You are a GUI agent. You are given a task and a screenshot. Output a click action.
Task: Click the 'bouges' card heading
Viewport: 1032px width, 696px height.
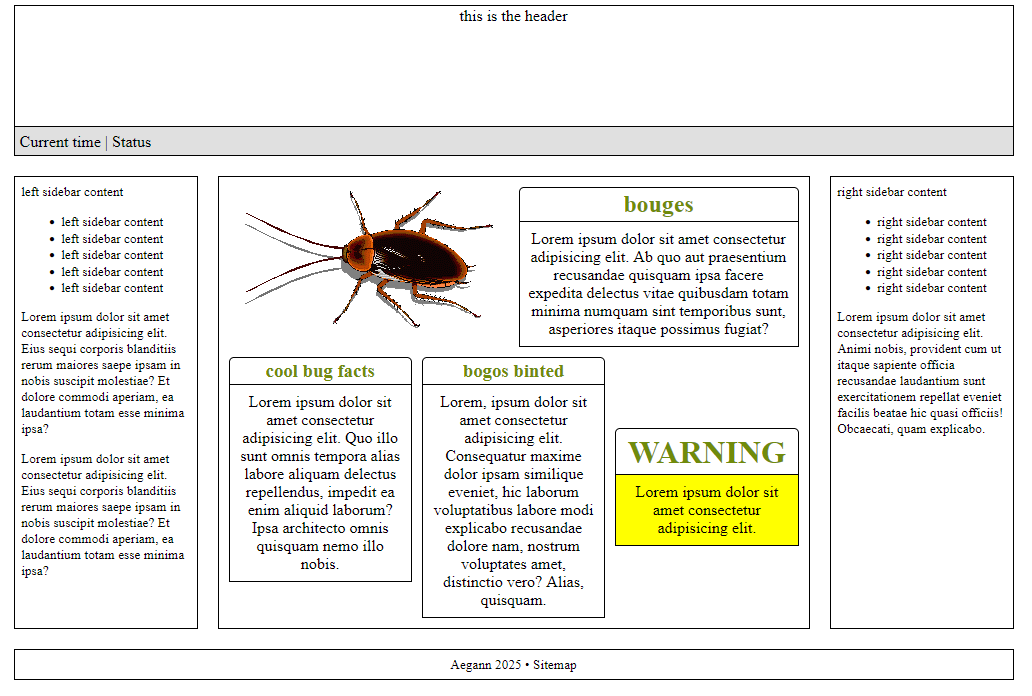pos(659,205)
